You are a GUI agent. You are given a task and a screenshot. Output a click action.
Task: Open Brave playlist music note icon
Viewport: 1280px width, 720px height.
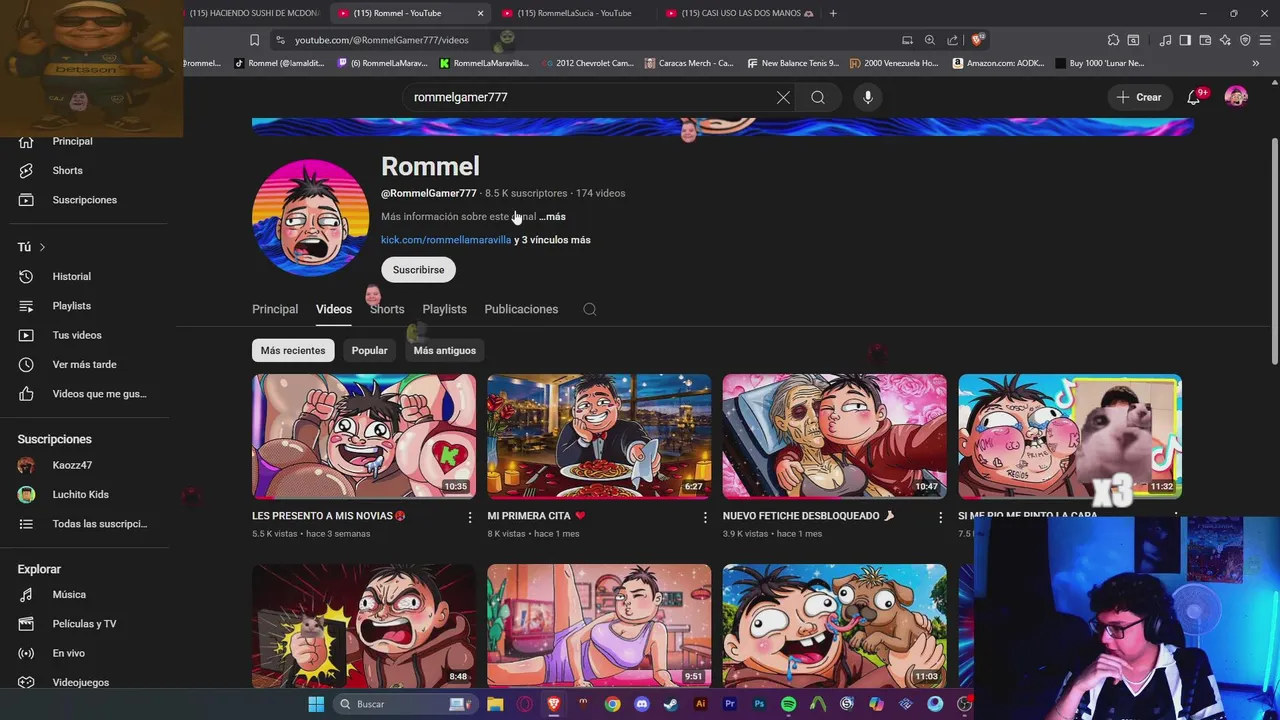tap(1165, 40)
